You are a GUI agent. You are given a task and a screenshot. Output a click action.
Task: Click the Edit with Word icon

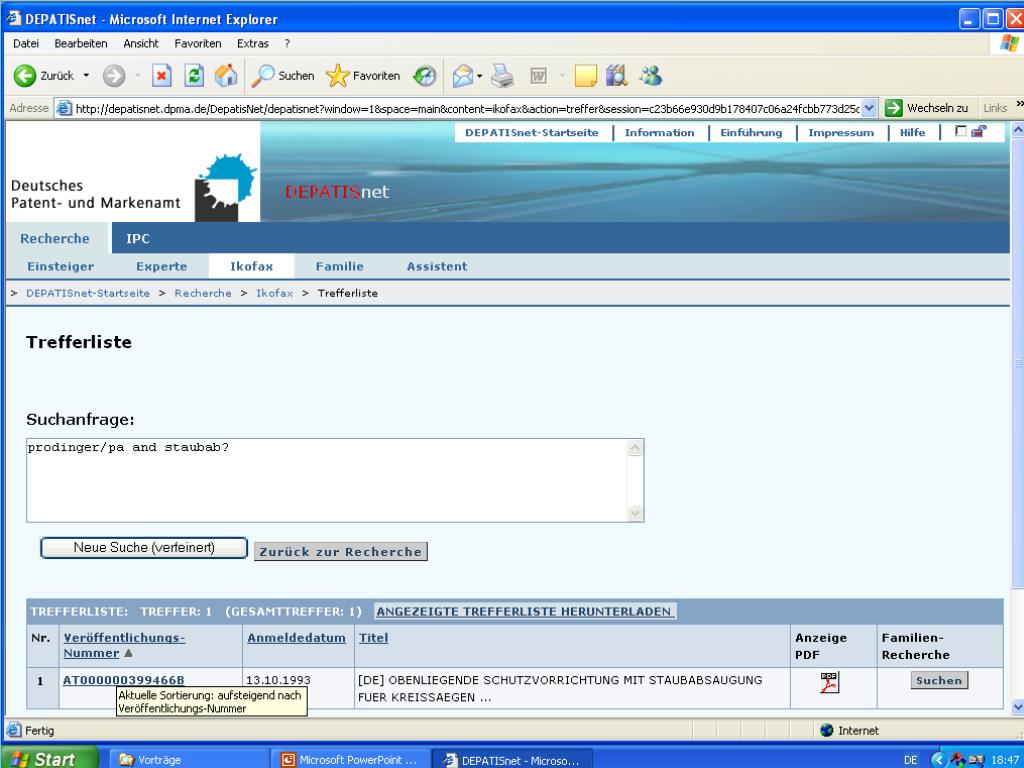coord(538,76)
